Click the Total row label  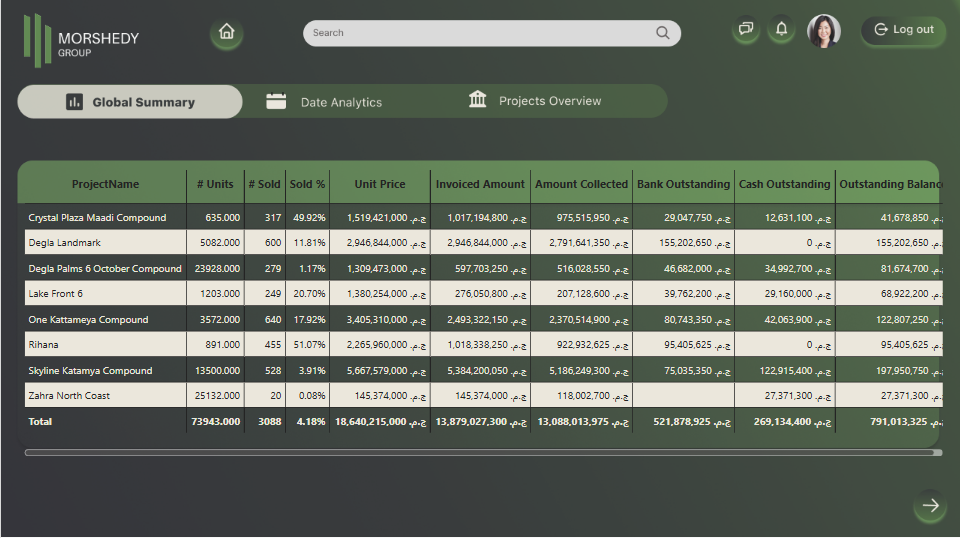coord(40,422)
